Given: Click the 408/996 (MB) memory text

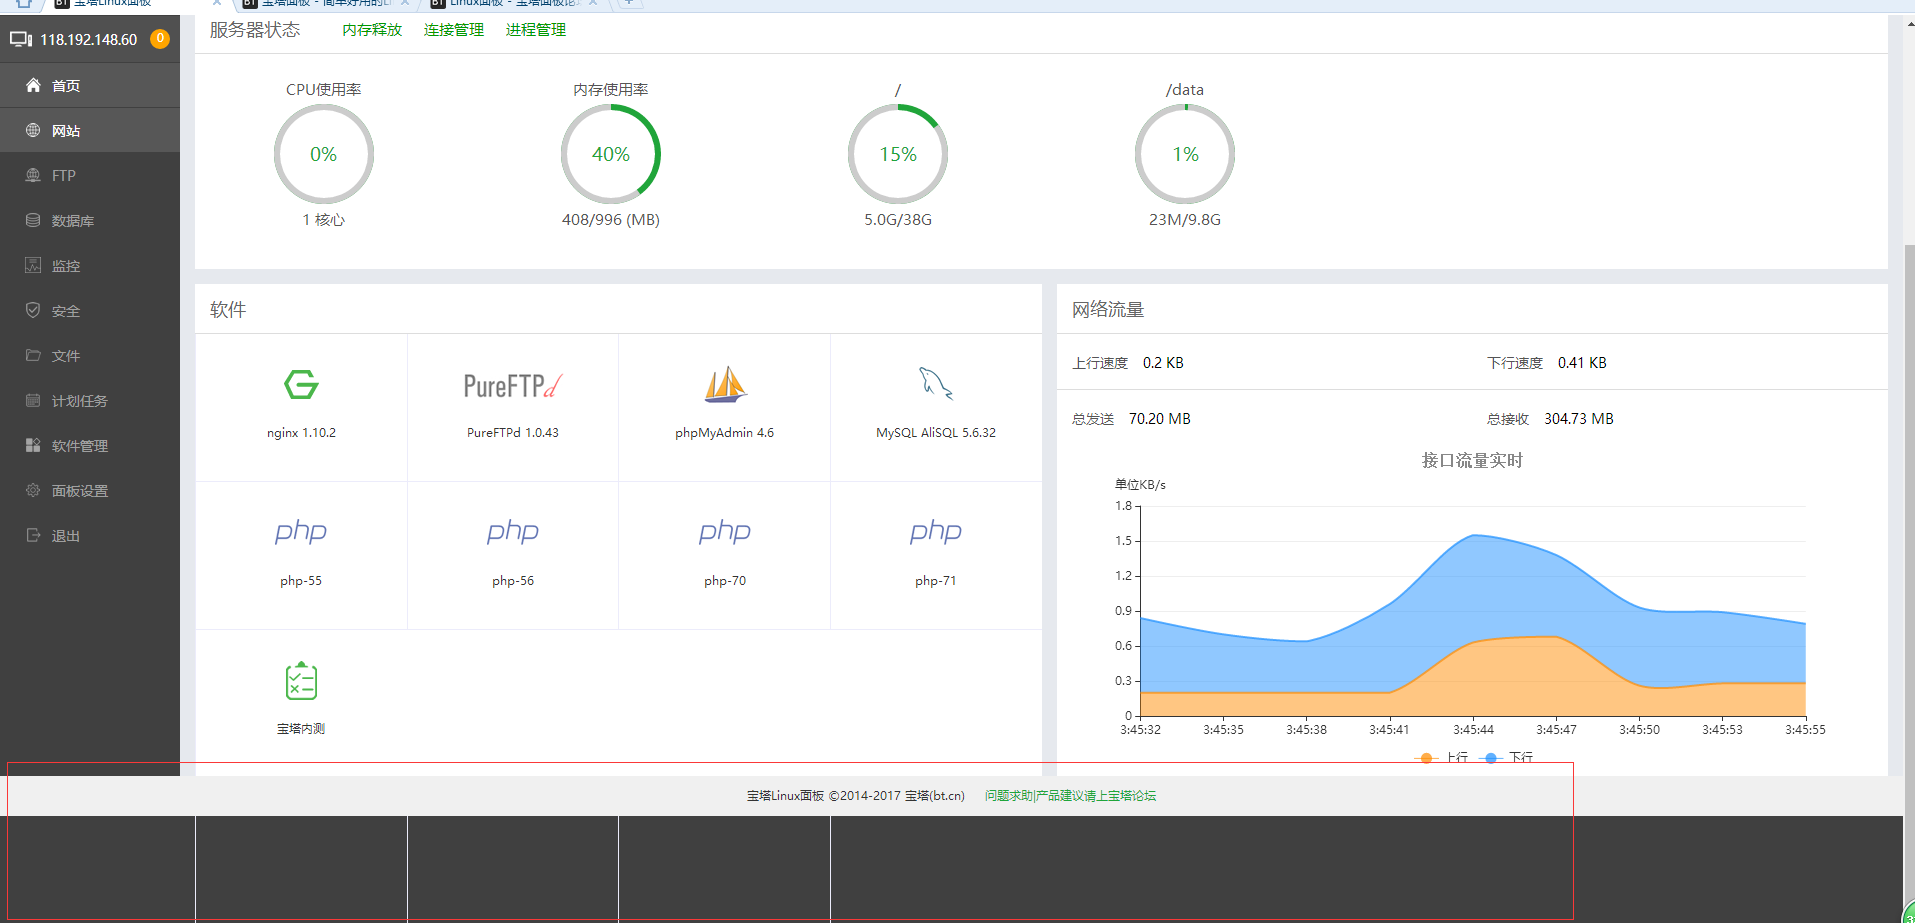Looking at the screenshot, I should tap(611, 220).
